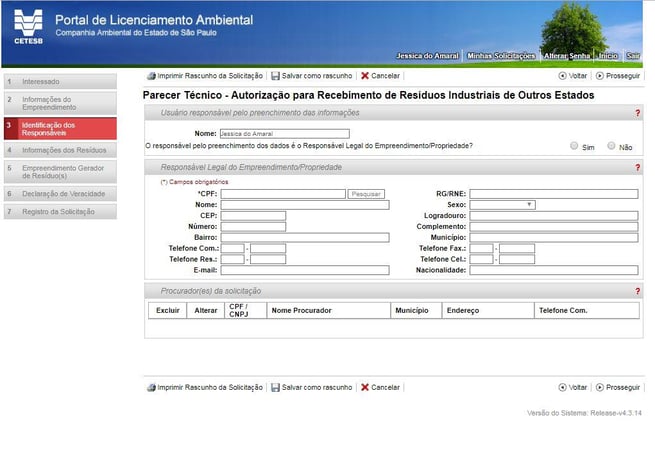Select Não radio button
Viewport: 655px width, 452px height.
coord(611,146)
